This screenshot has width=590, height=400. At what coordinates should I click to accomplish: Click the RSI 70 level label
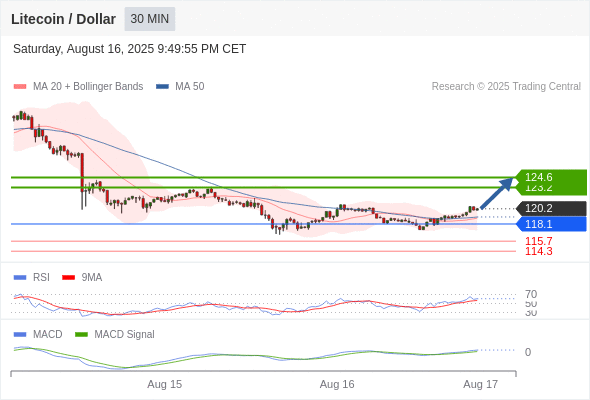pyautogui.click(x=531, y=294)
